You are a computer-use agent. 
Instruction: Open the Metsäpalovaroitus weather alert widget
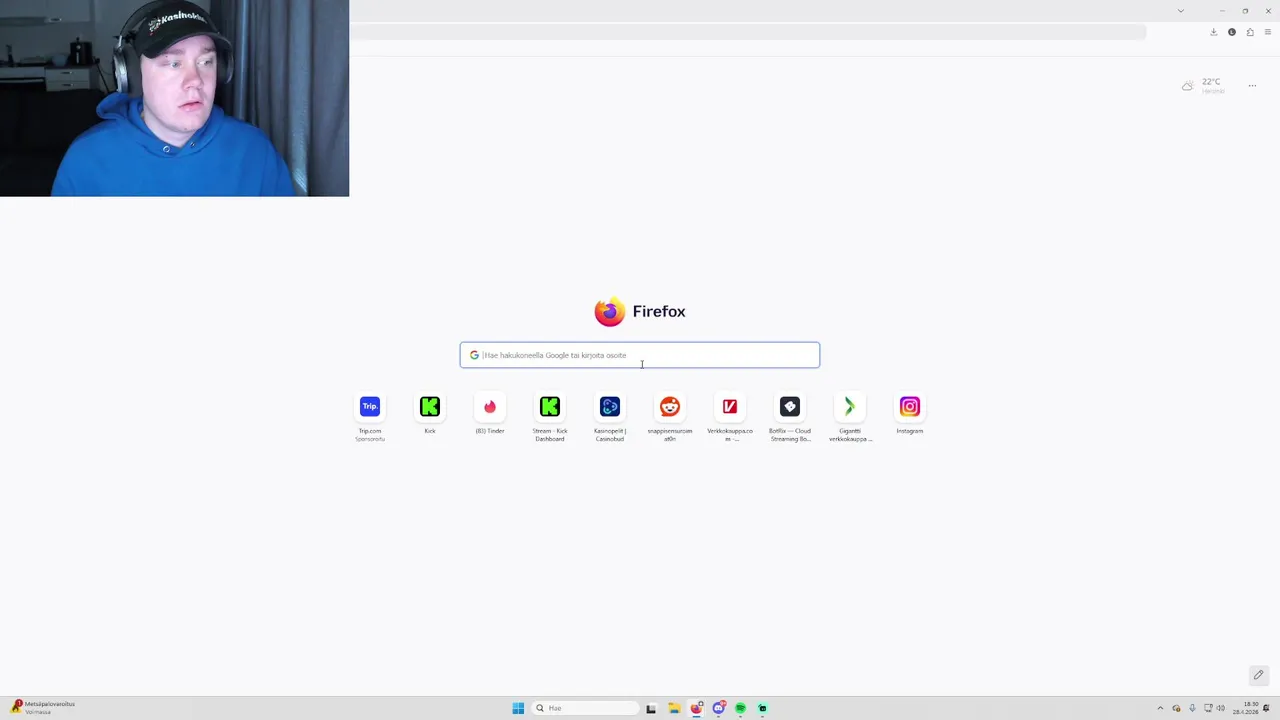[x=42, y=708]
